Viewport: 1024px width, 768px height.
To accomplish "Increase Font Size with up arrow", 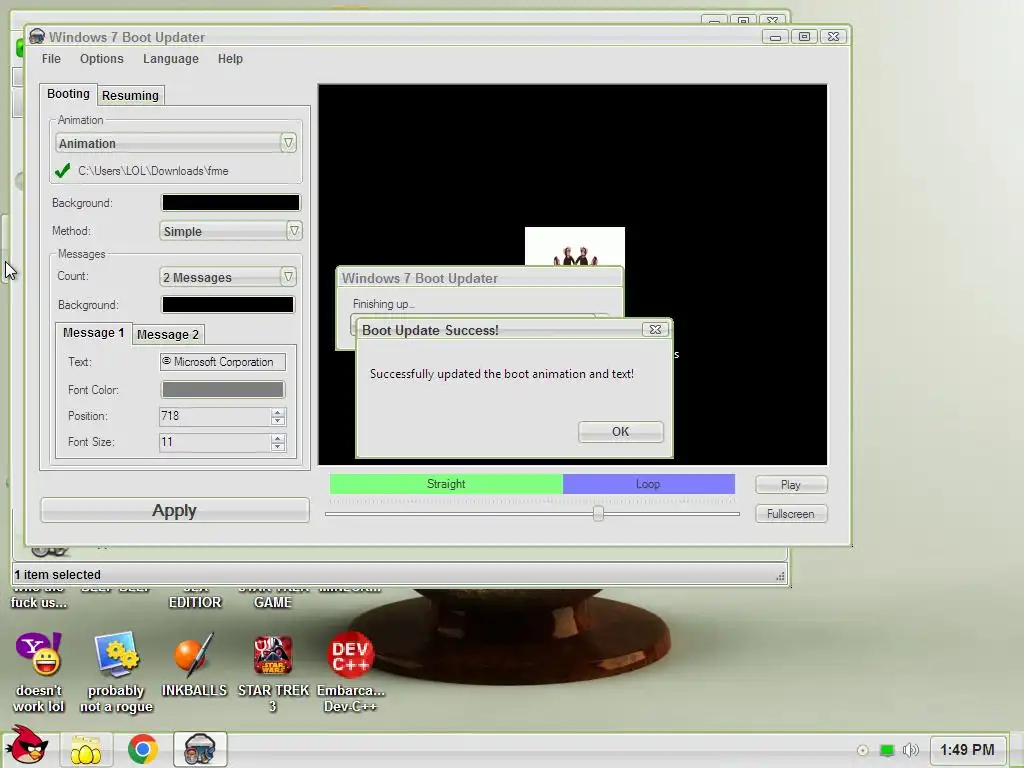I will coord(278,438).
